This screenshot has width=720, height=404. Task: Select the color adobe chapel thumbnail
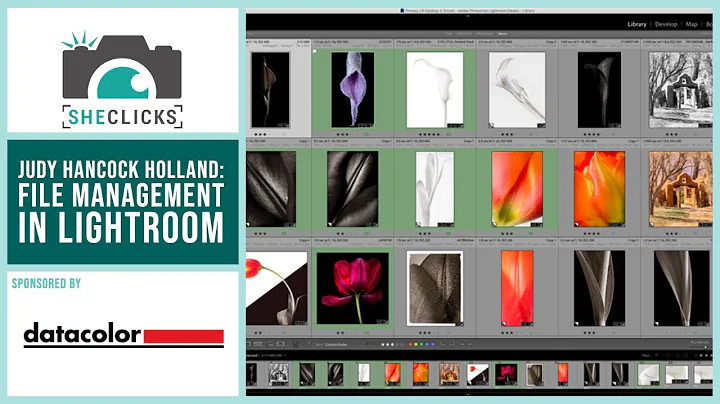tap(681, 189)
